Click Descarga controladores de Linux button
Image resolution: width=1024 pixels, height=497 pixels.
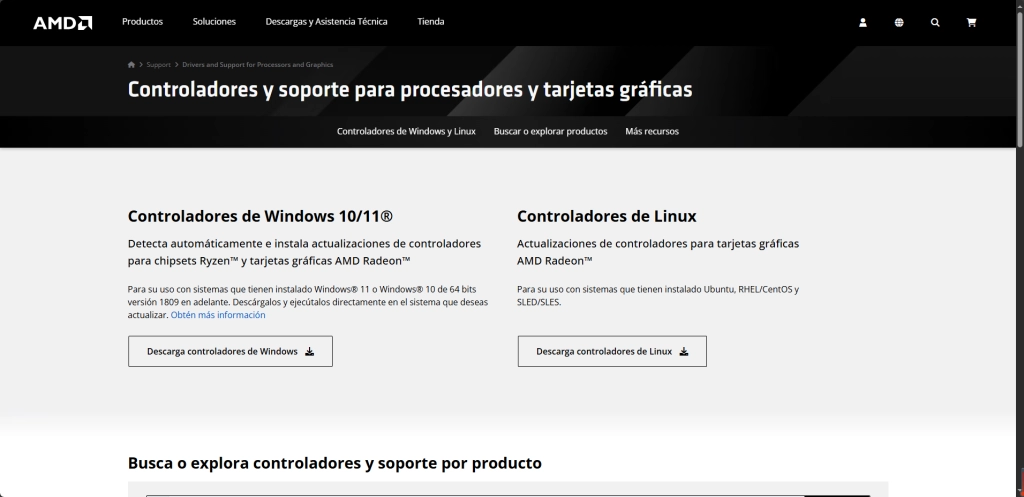pos(612,351)
